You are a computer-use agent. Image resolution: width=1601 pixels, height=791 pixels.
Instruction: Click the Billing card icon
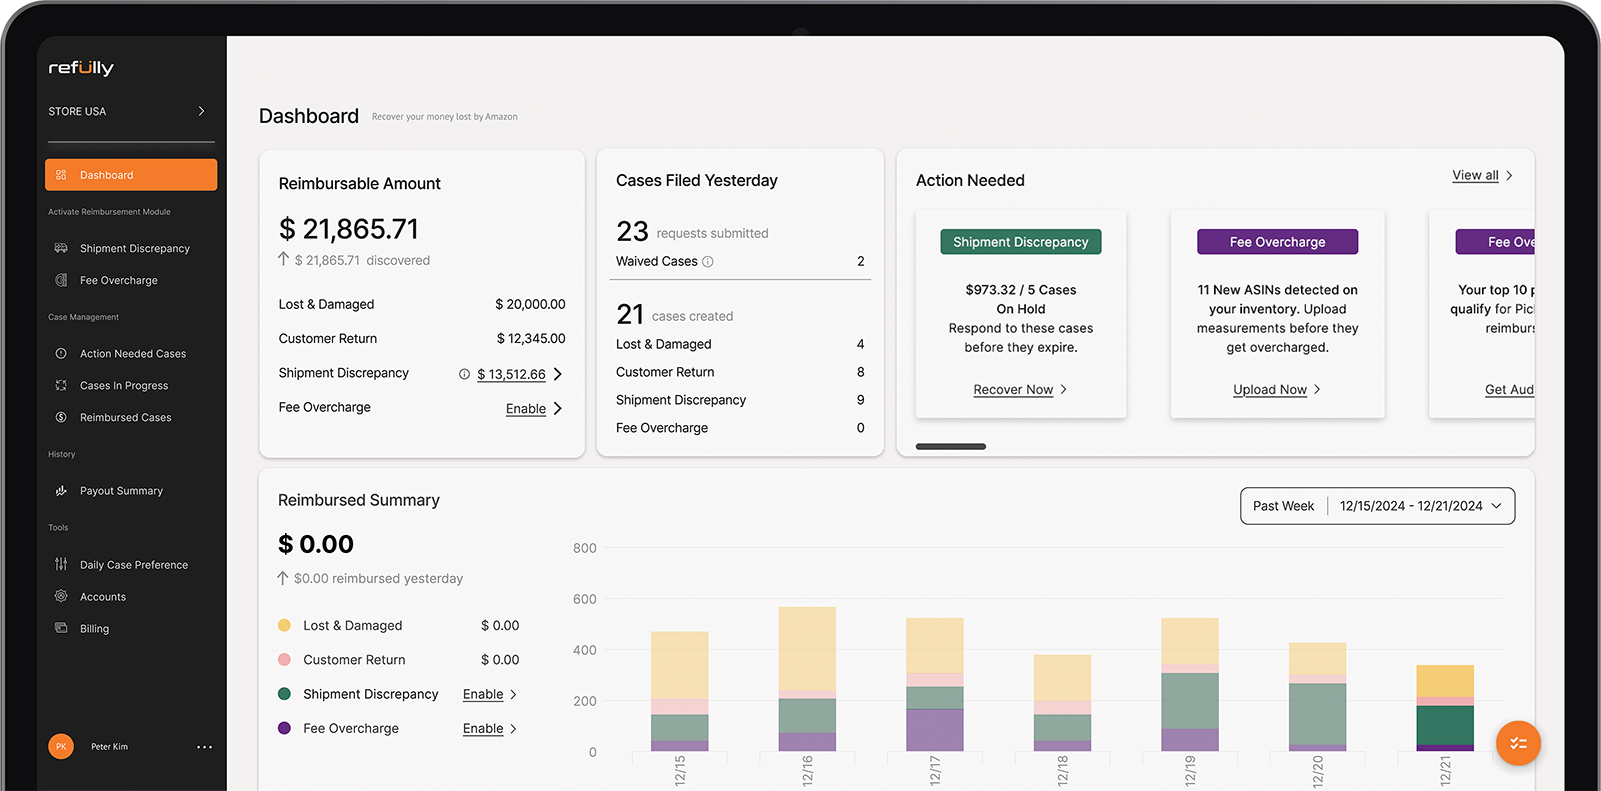point(61,628)
